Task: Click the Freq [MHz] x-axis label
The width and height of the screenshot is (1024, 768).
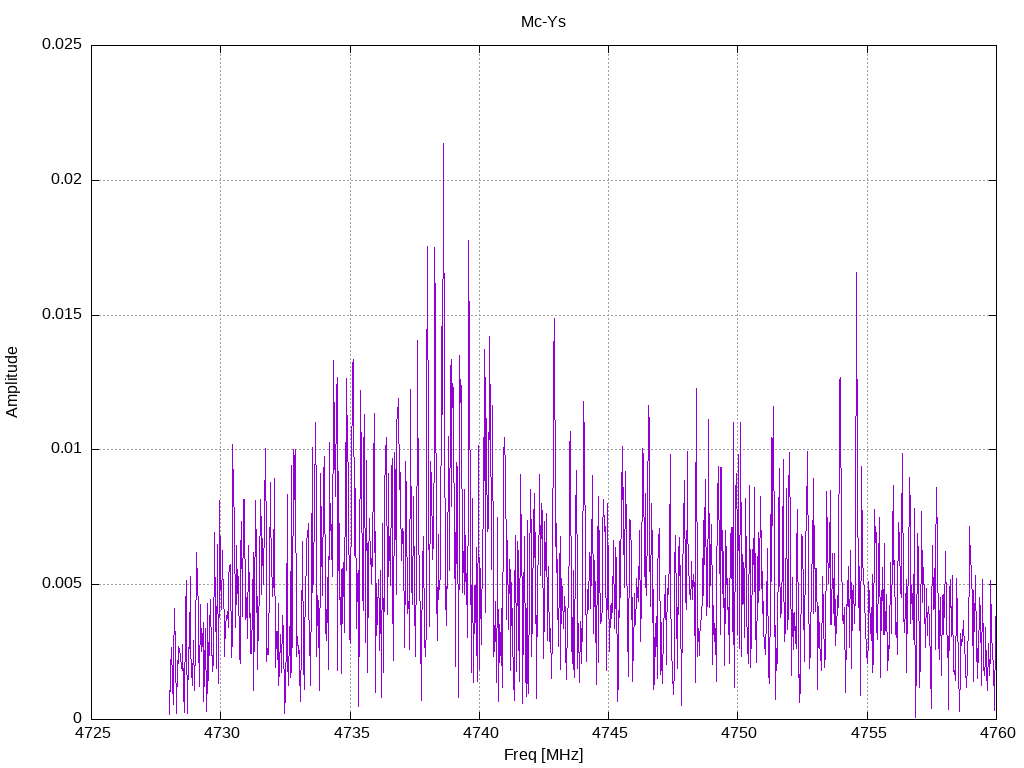Action: tap(543, 755)
